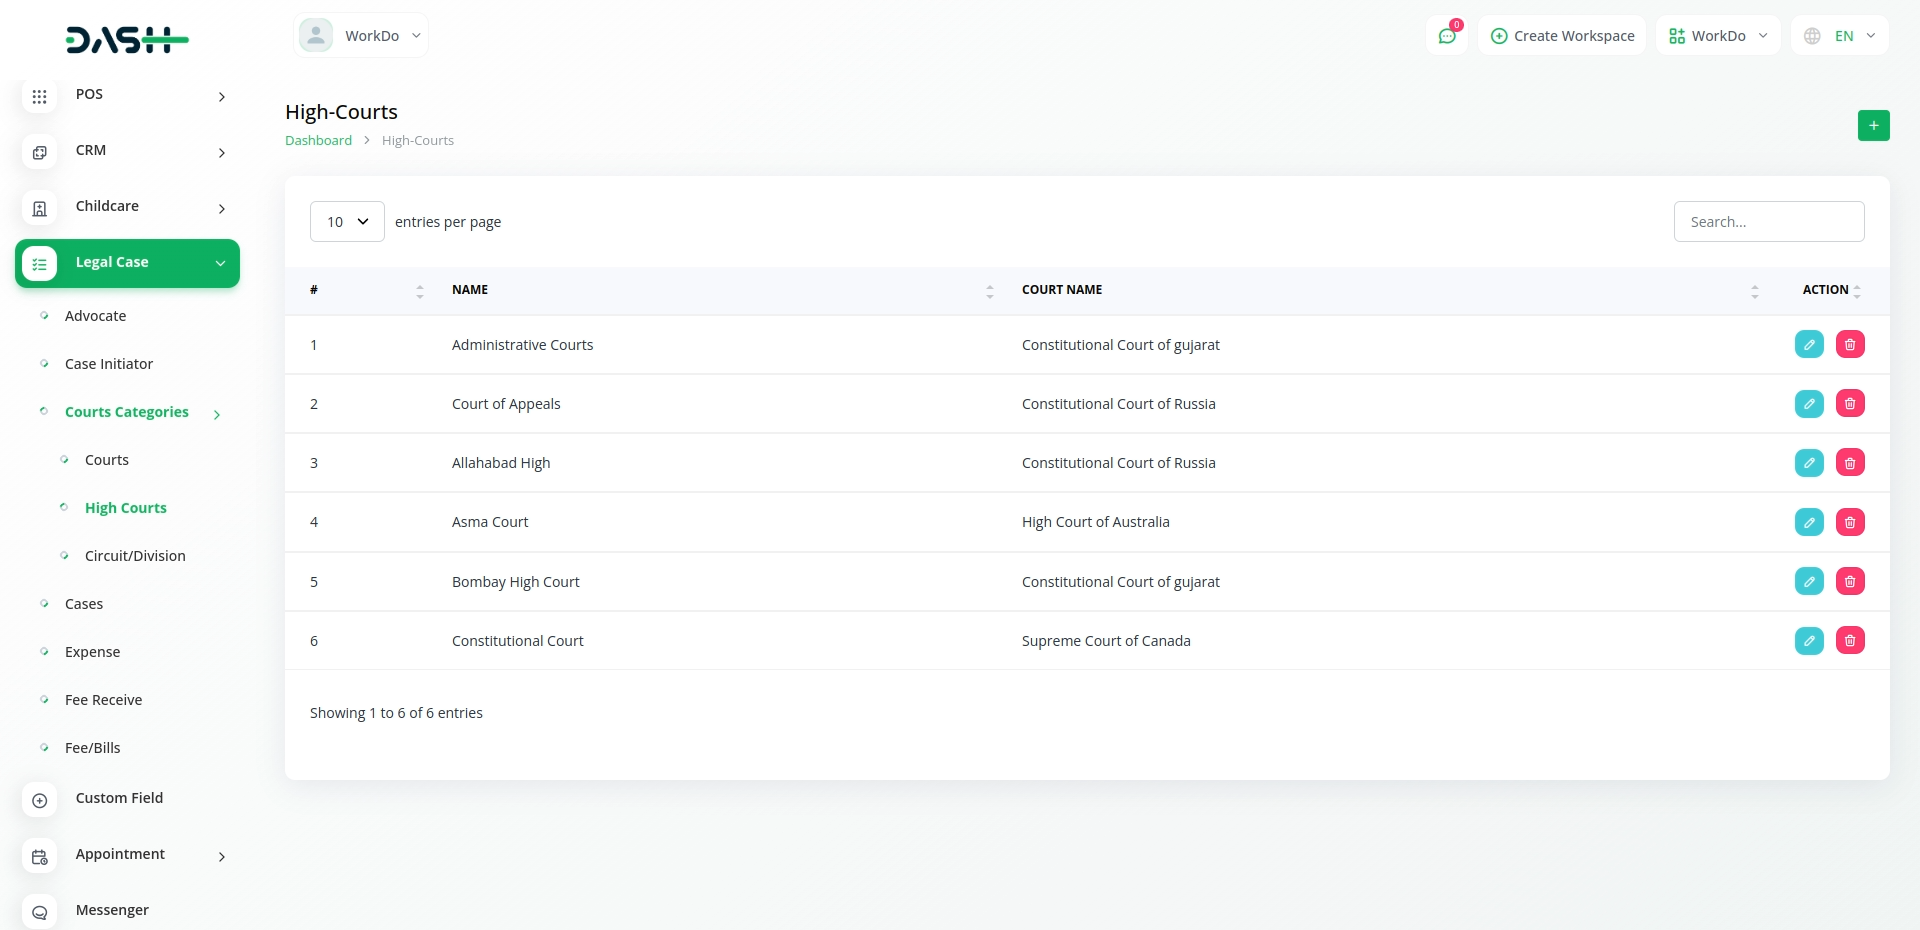1920x930 pixels.
Task: Sort table by Court Name column
Action: point(1062,290)
